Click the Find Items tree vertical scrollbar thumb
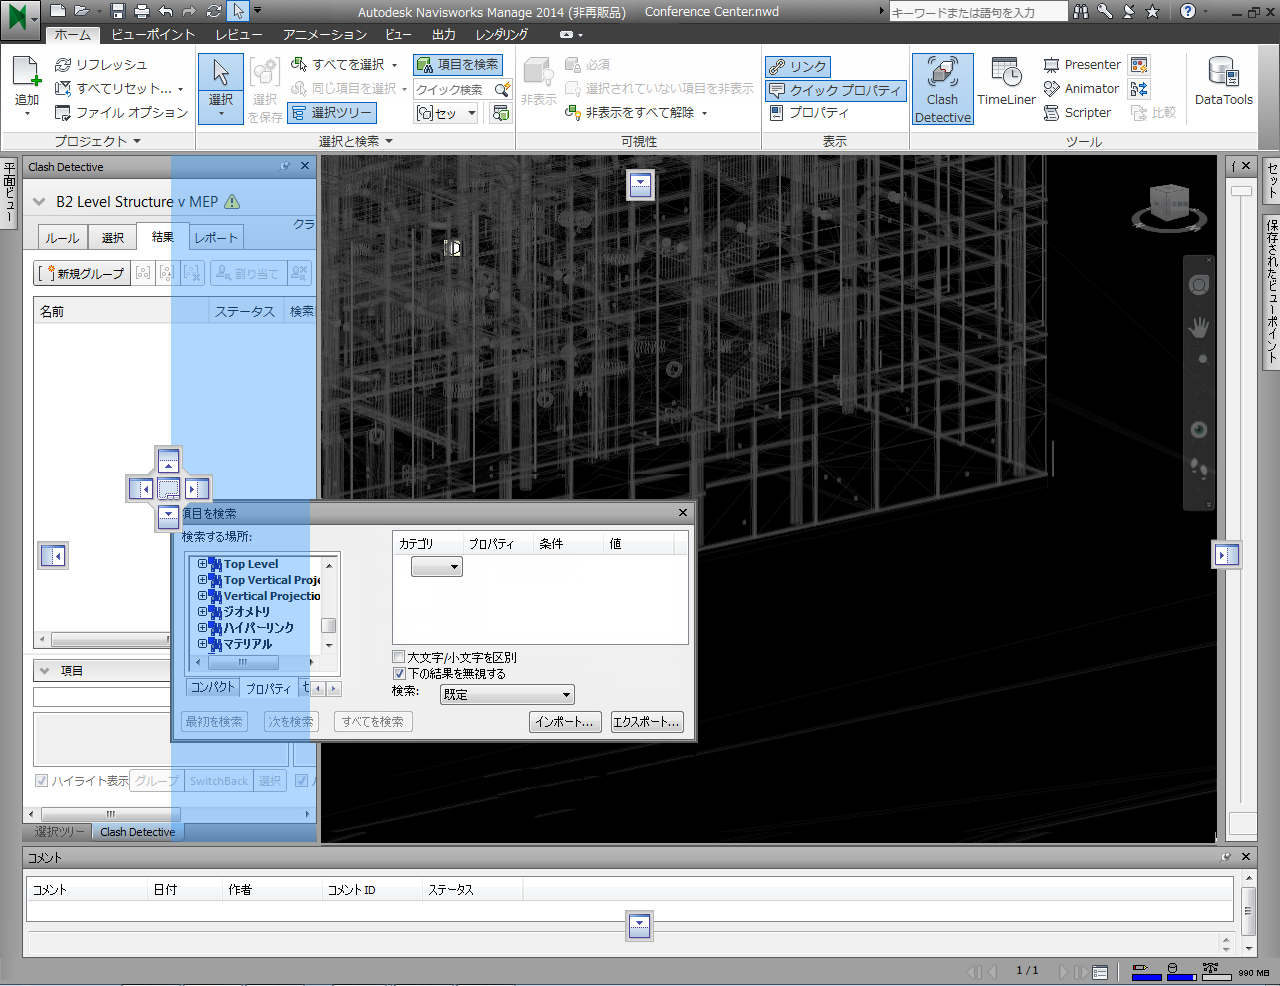Viewport: 1280px width, 986px height. [x=328, y=626]
